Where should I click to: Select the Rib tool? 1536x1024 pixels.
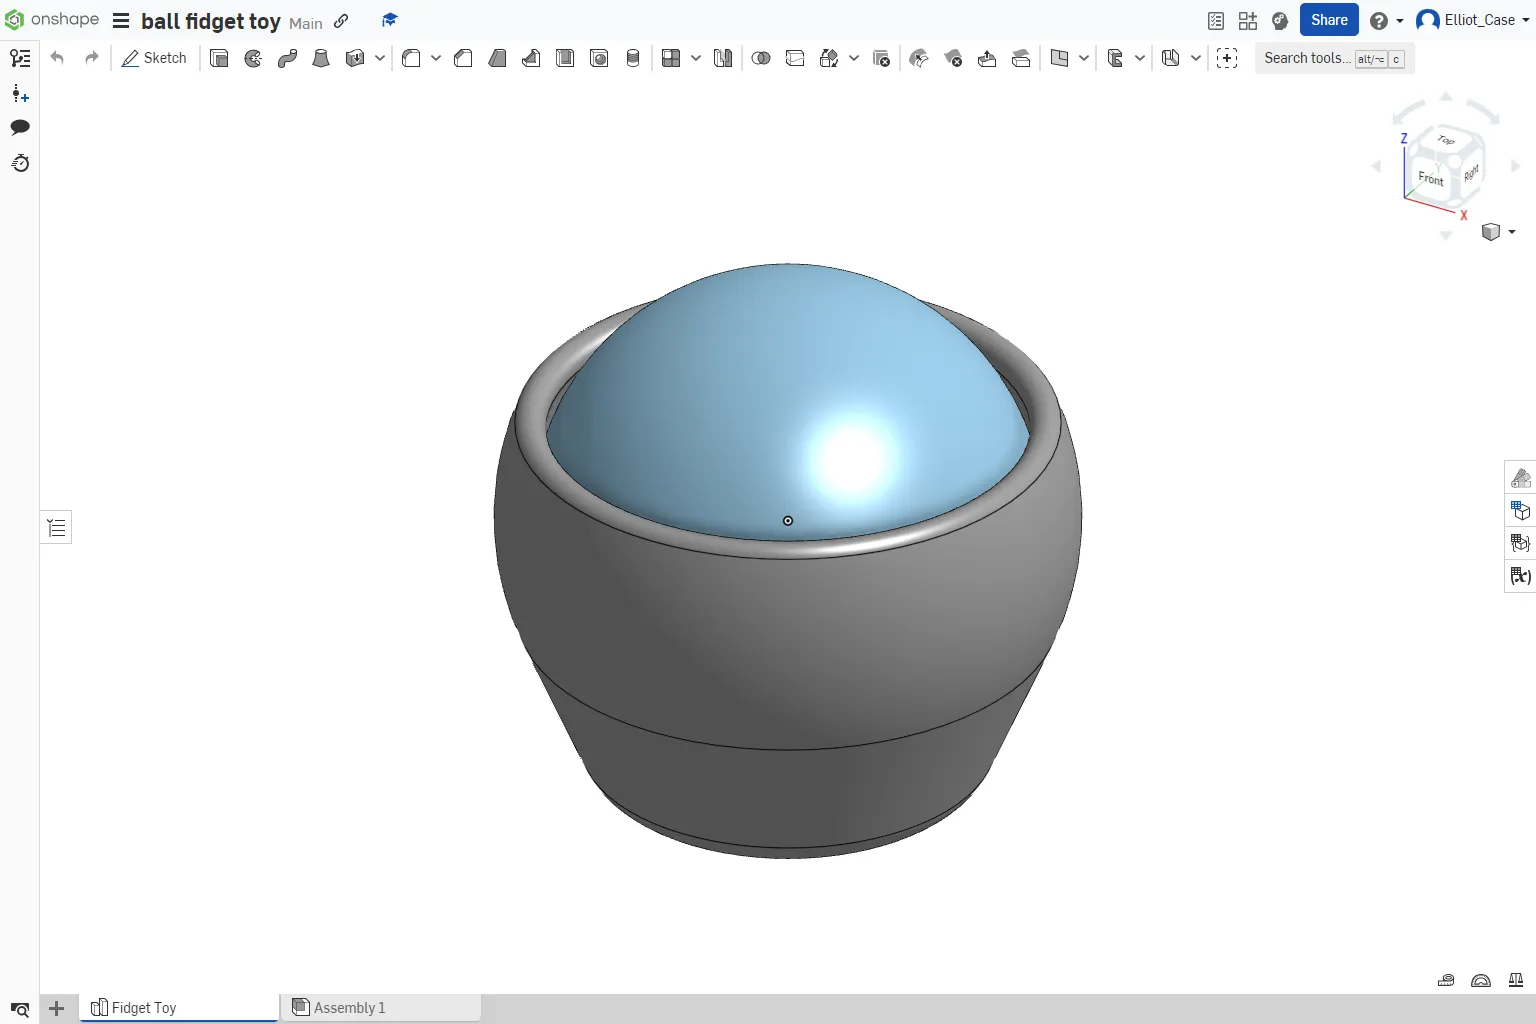click(531, 58)
